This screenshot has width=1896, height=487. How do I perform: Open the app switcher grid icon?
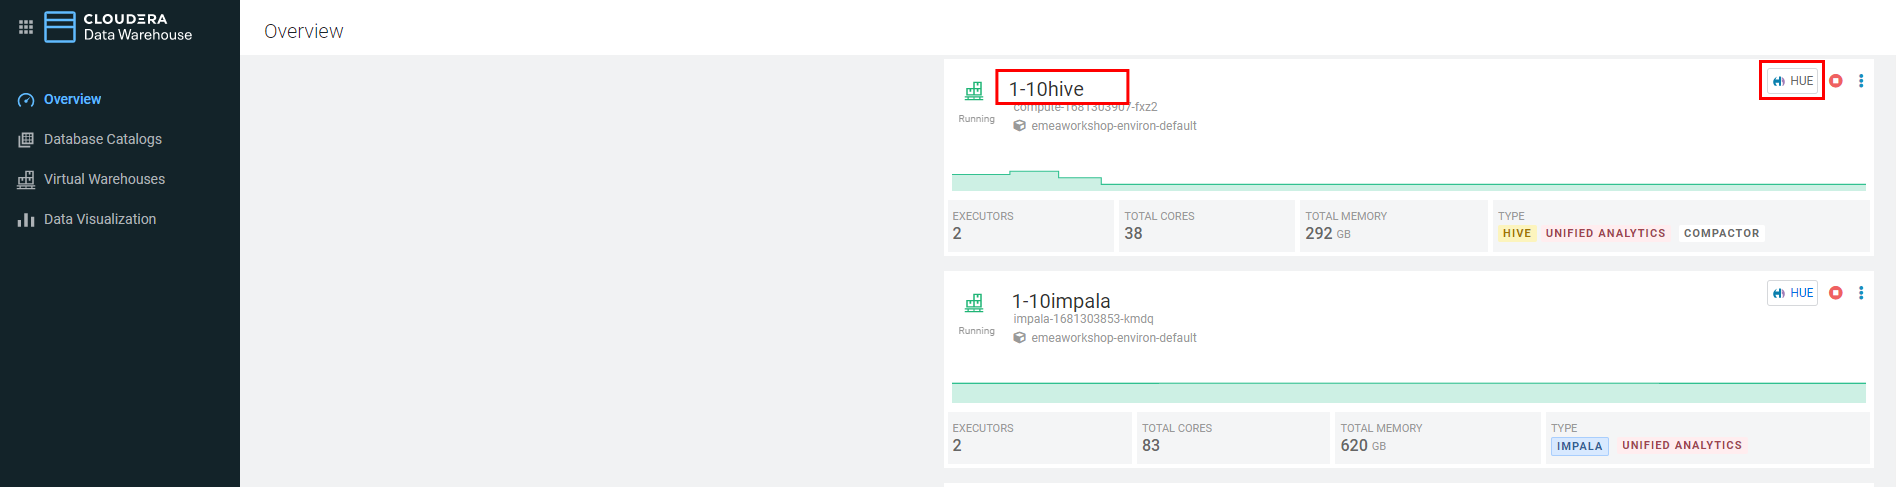[x=26, y=27]
